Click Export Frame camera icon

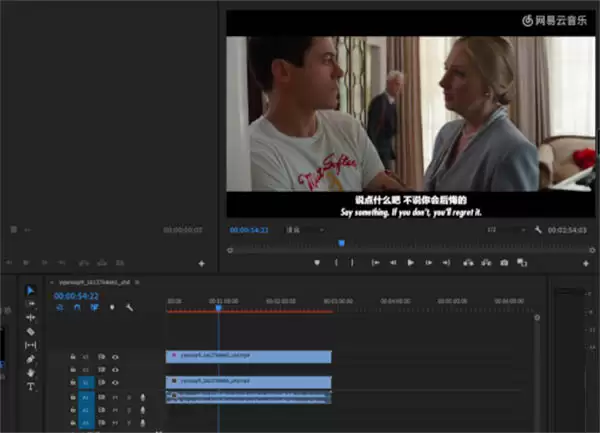pos(504,262)
